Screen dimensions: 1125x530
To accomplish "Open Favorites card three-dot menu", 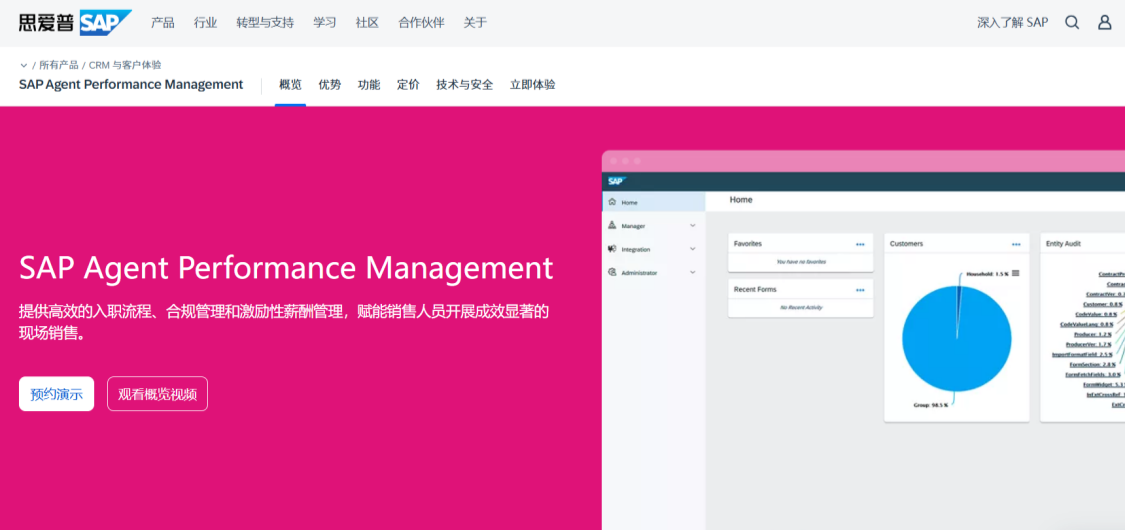I will coord(860,245).
